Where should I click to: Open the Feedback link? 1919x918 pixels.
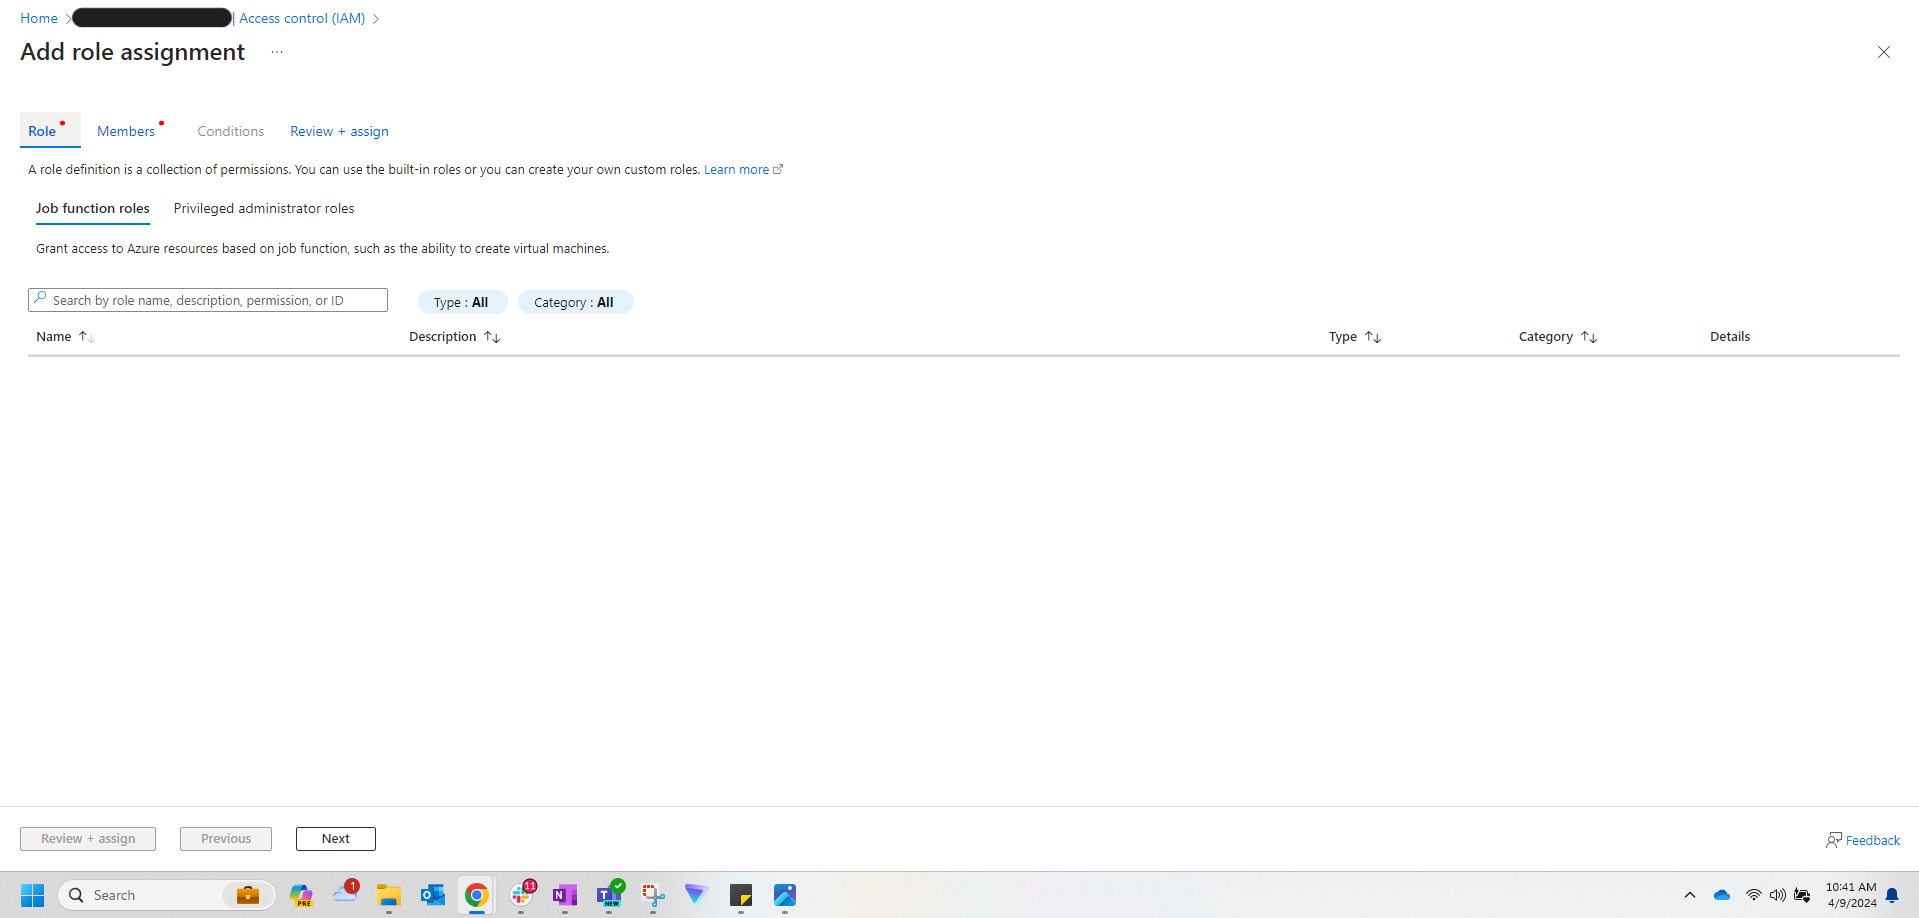point(1873,840)
